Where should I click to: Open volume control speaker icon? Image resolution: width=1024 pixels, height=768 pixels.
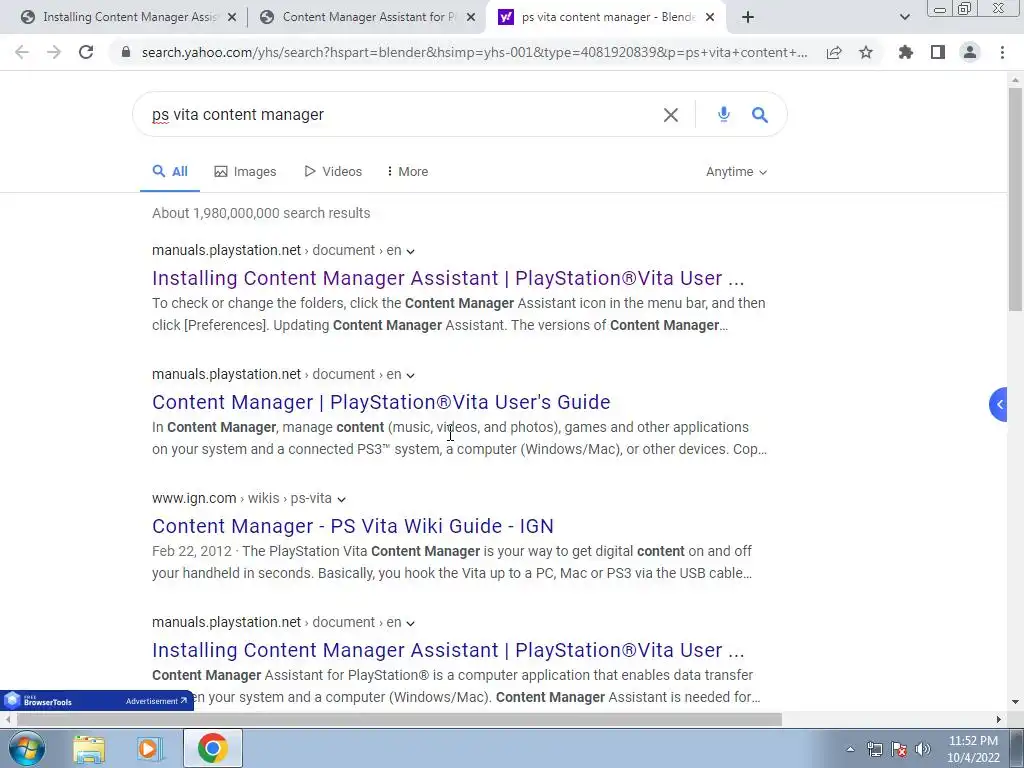pos(923,749)
